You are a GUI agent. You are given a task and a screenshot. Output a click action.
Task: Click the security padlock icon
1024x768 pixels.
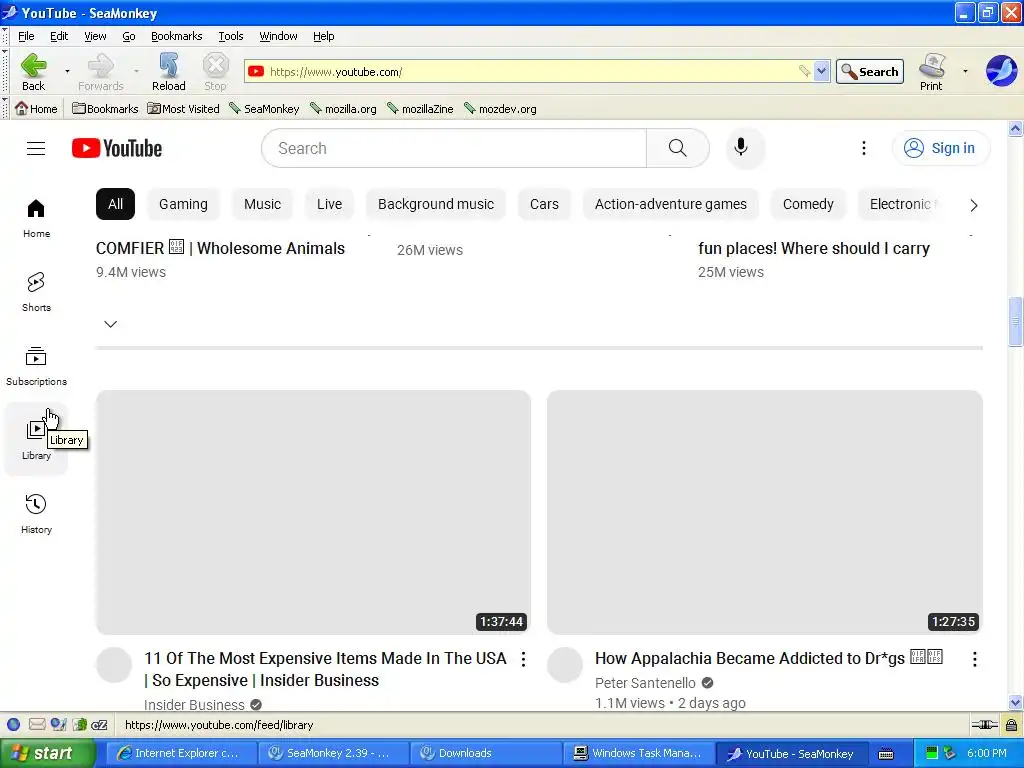[x=1011, y=724]
